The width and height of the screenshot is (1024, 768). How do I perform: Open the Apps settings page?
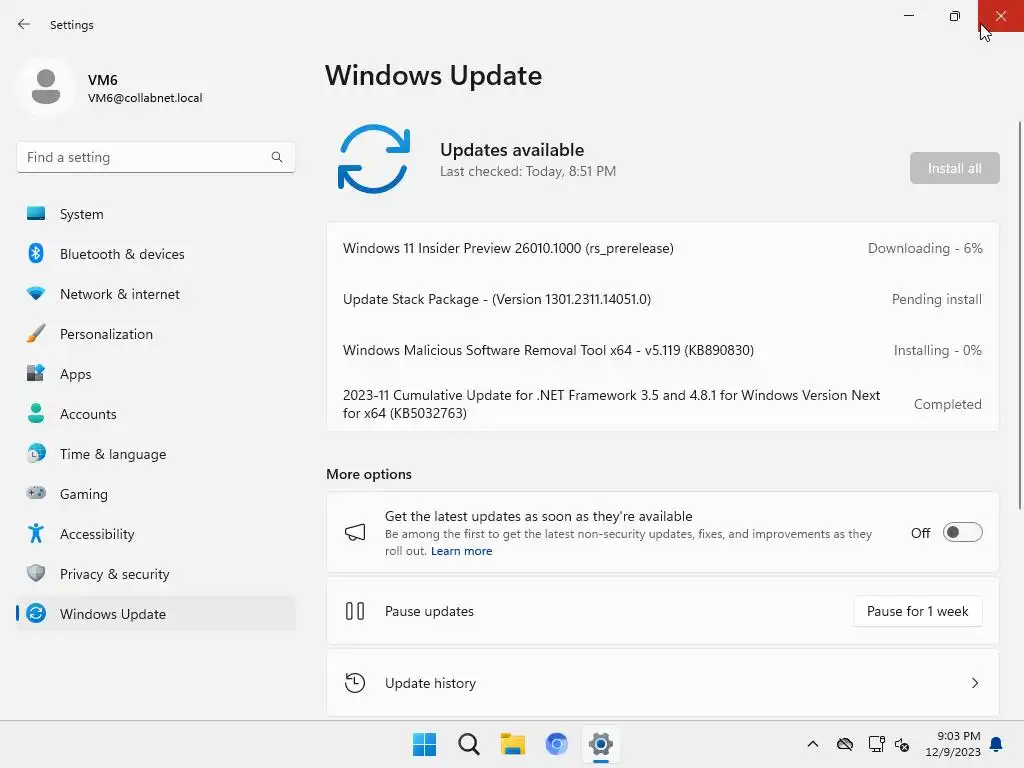(x=155, y=374)
